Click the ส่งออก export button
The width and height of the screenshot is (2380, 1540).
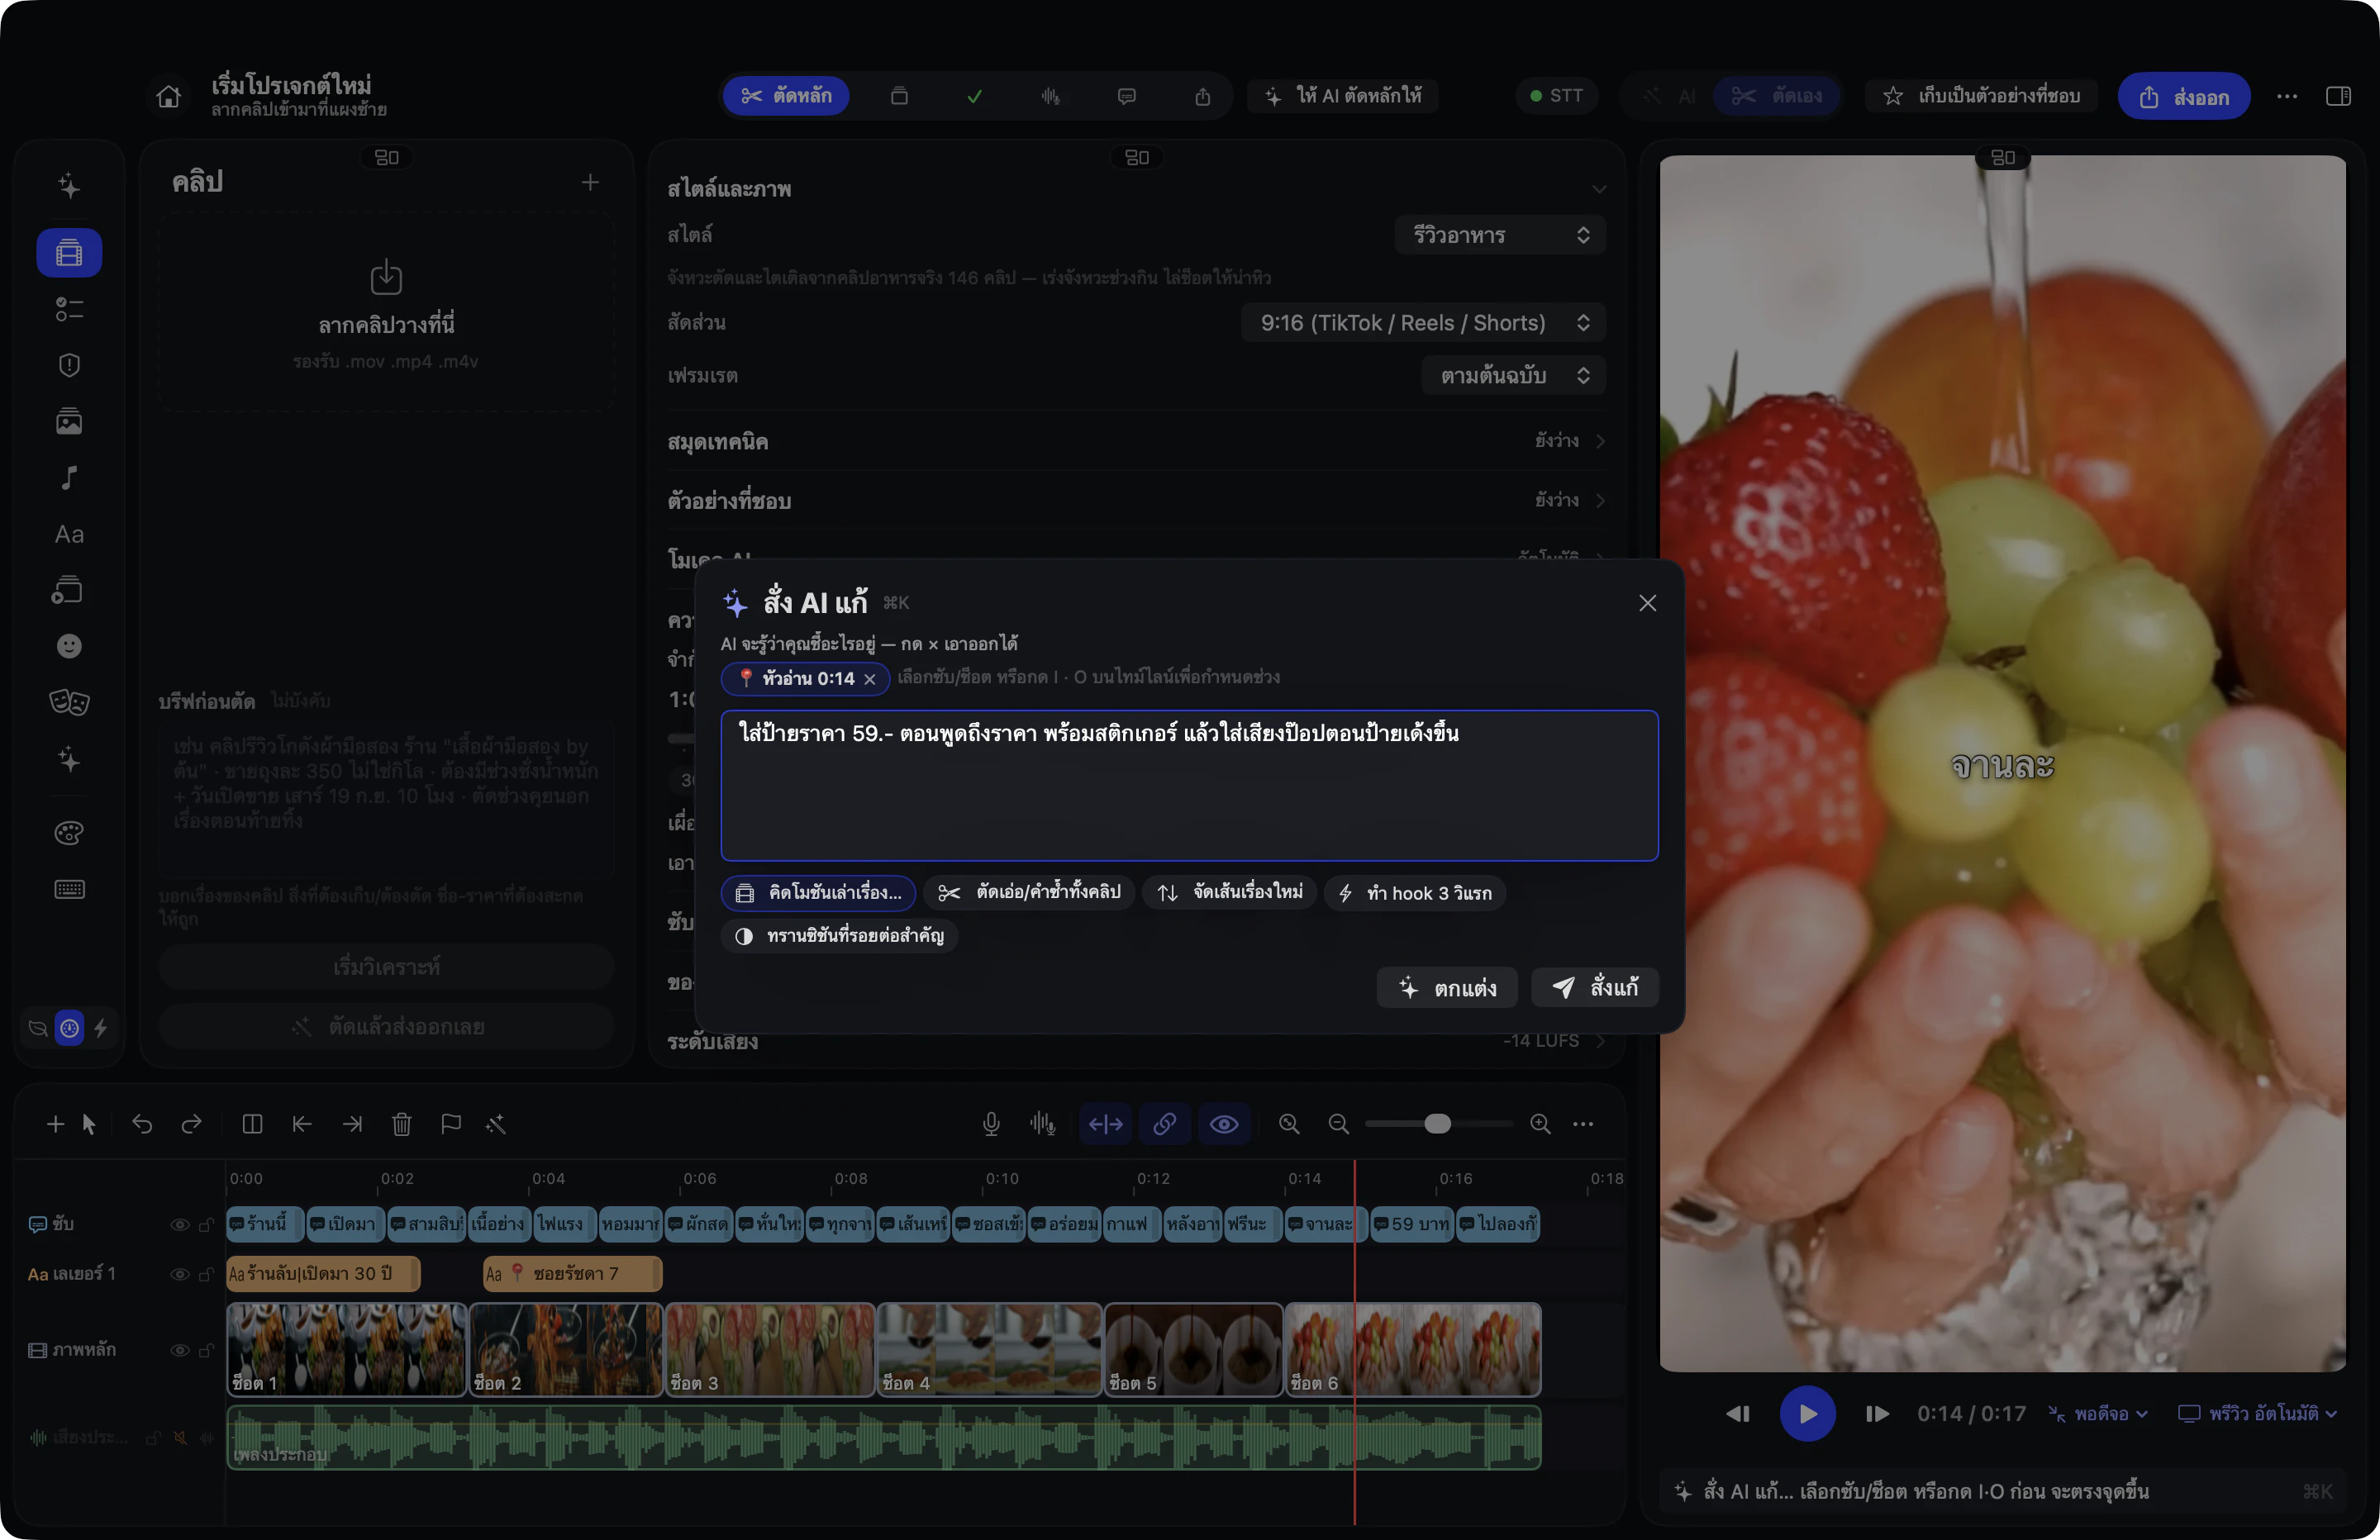pos(2184,96)
